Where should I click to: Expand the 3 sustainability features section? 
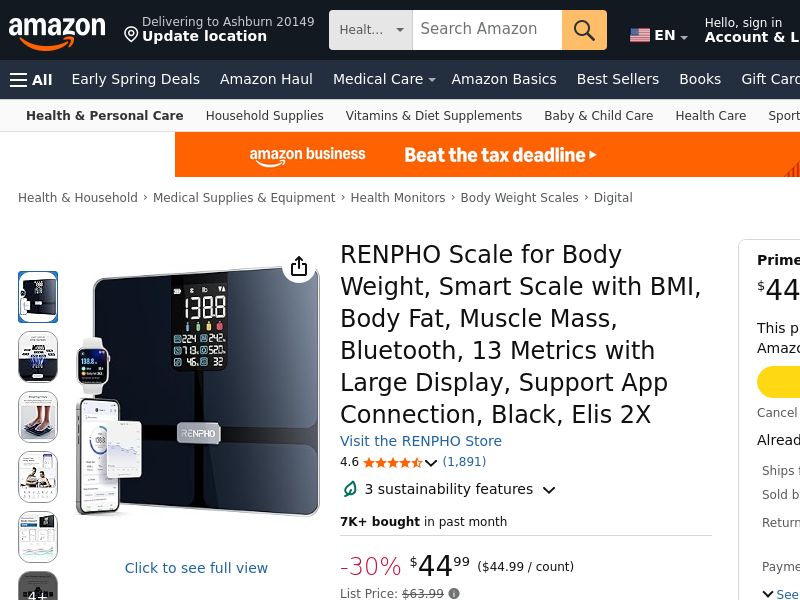pos(548,491)
